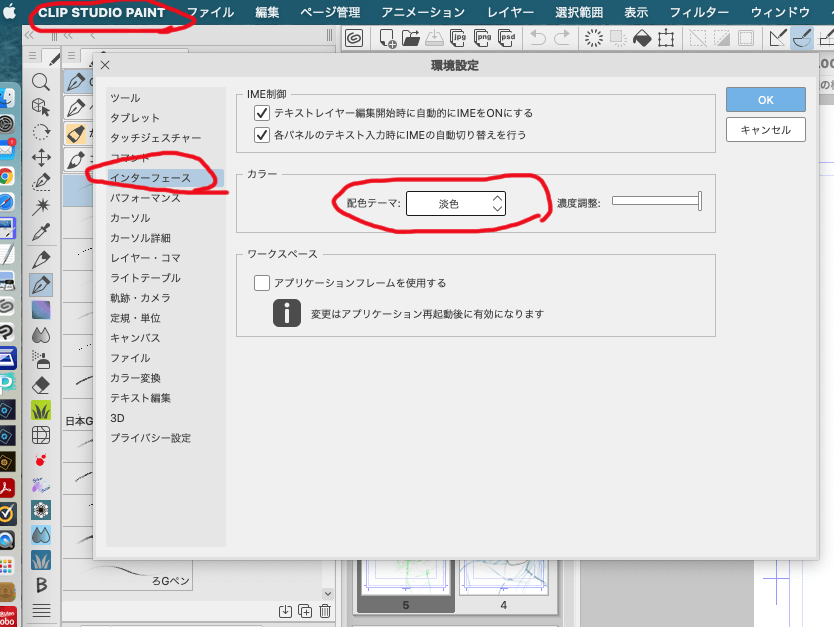The width and height of the screenshot is (834, 627).
Task: Adjust the 濃度調整 slider
Action: tap(656, 201)
